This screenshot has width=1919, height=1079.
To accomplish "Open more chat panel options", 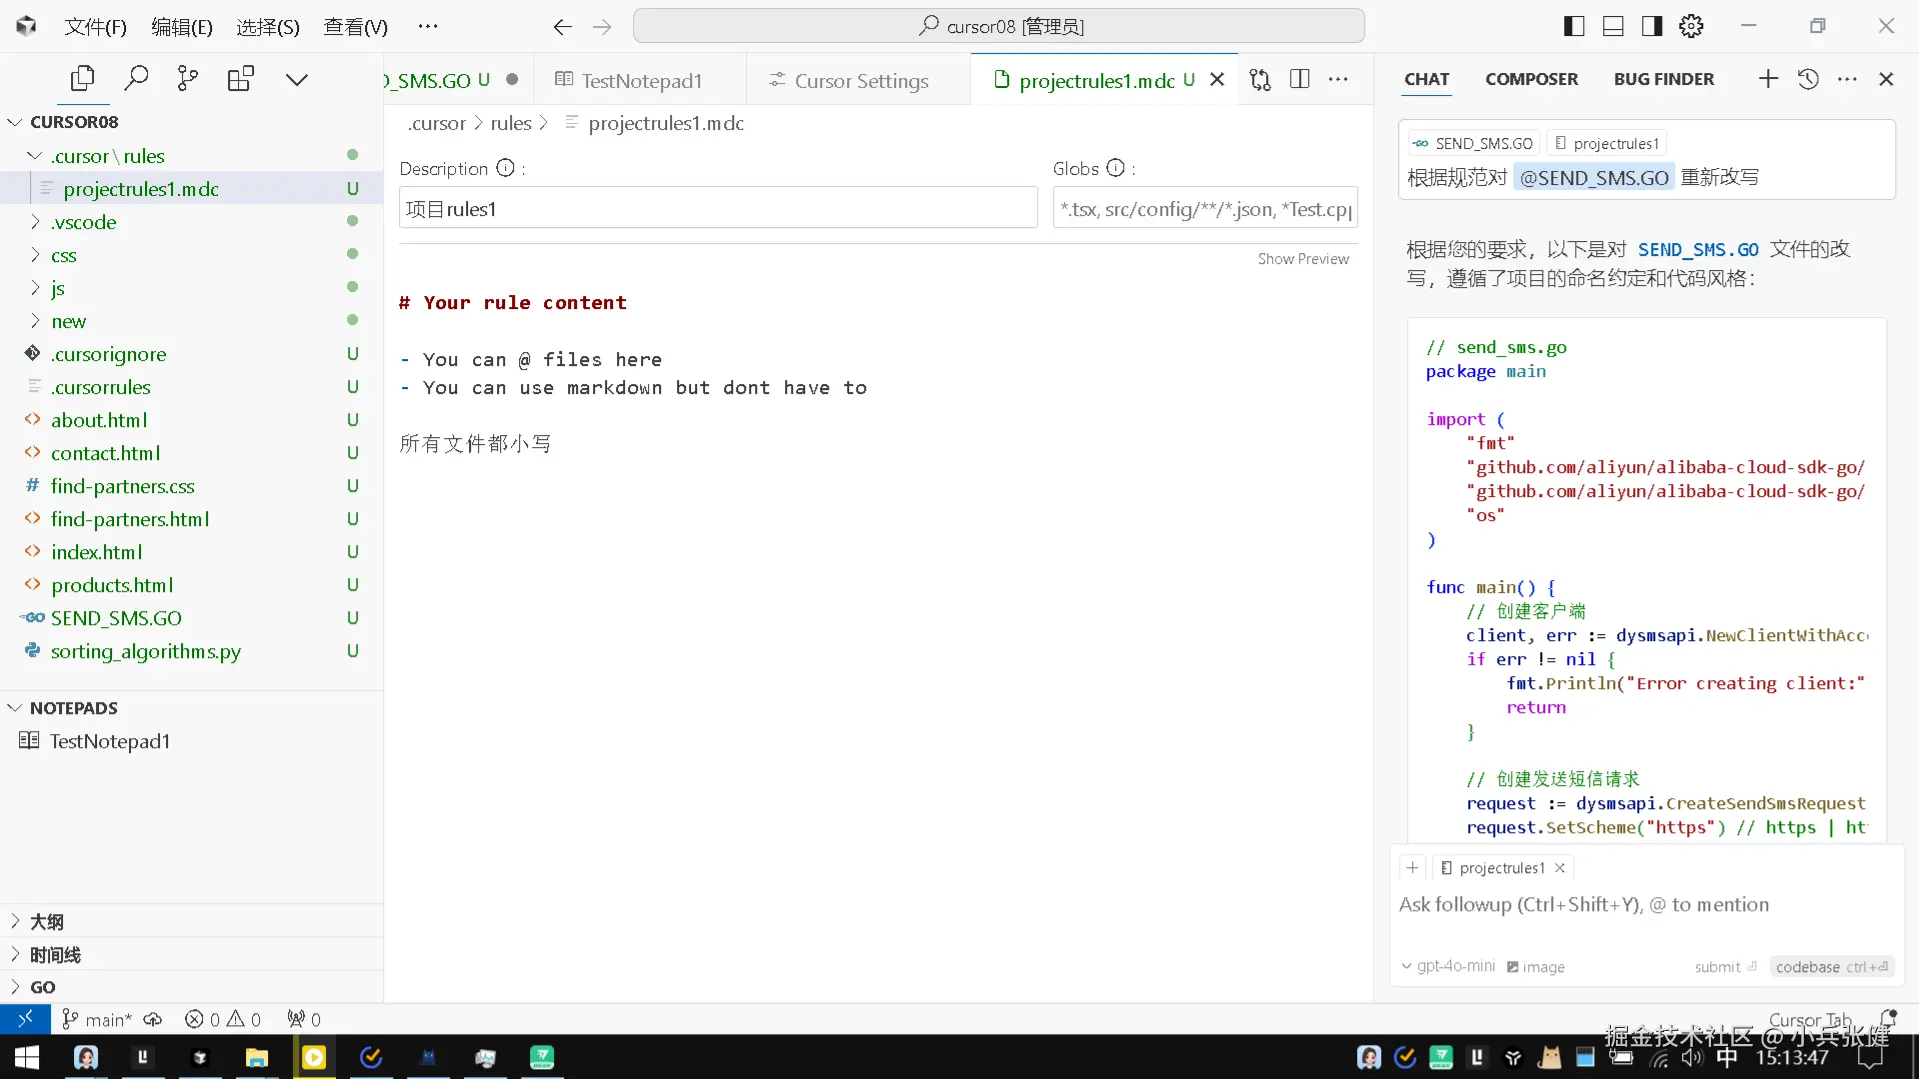I will point(1847,79).
